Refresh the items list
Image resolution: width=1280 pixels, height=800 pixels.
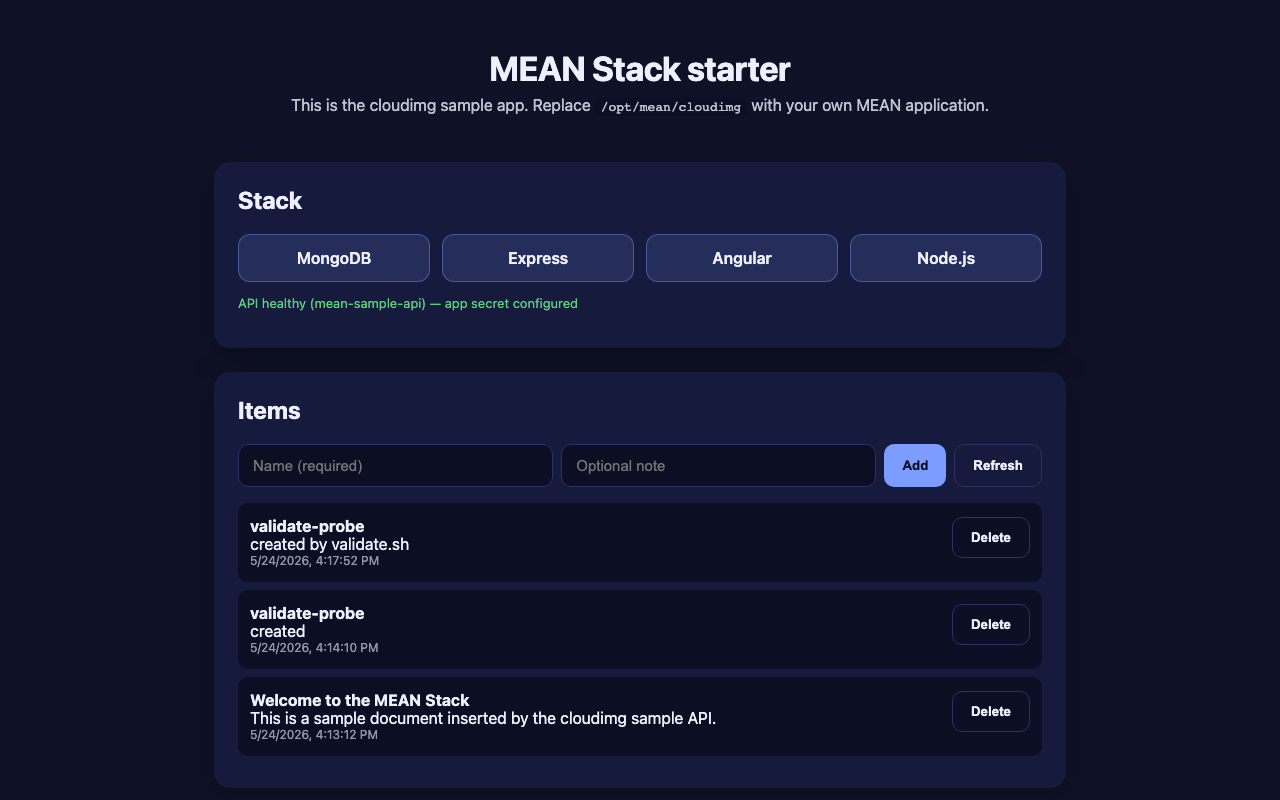coord(998,465)
